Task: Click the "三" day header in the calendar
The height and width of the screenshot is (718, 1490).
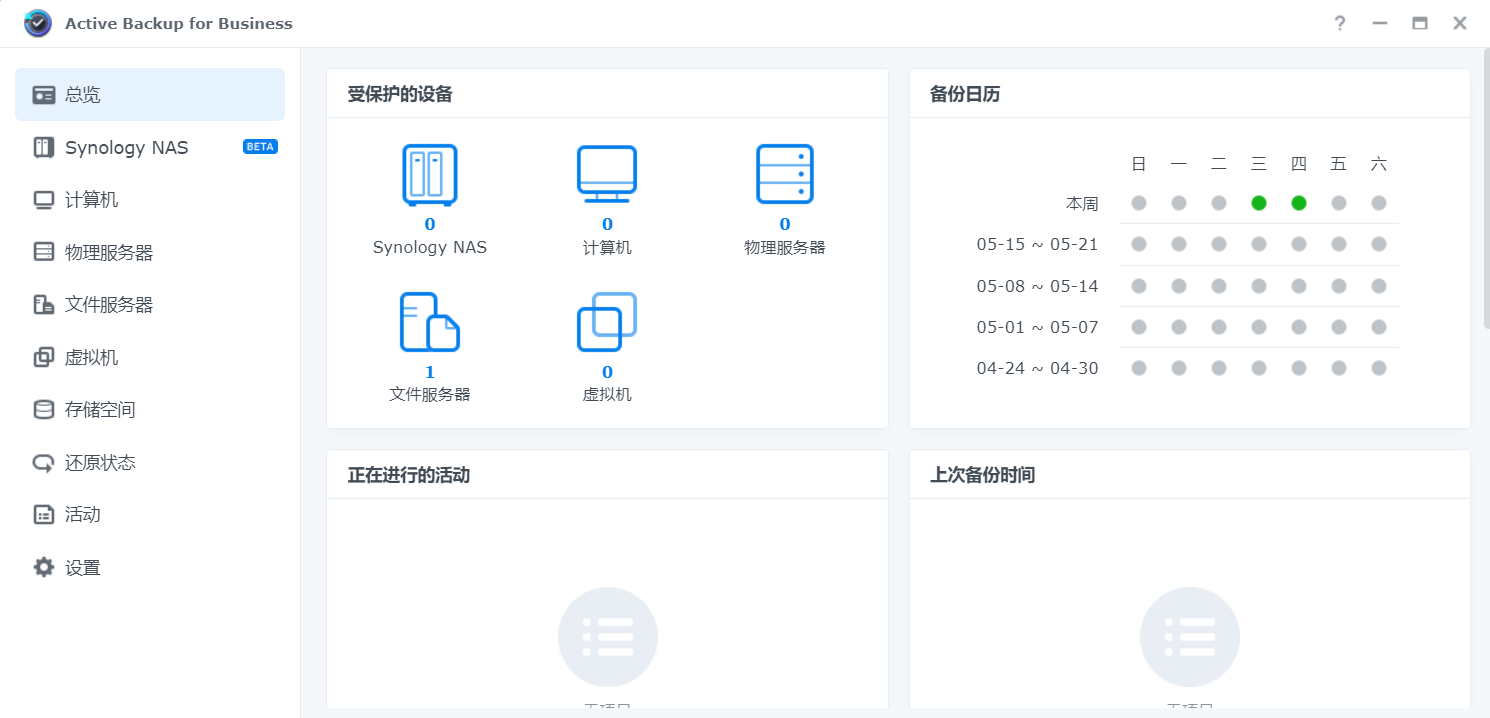Action: pyautogui.click(x=1259, y=164)
